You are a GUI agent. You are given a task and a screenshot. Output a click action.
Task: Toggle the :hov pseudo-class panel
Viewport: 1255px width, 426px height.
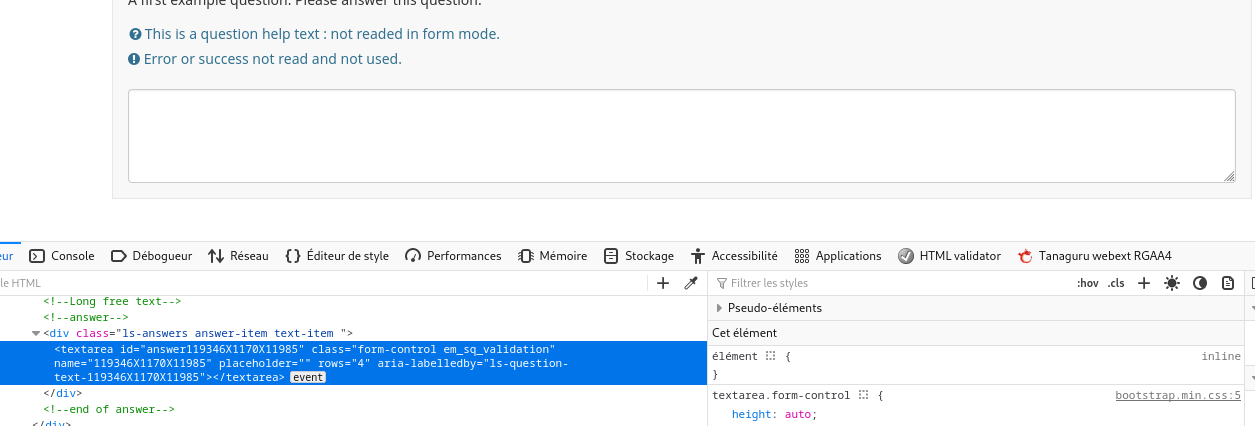click(x=1087, y=283)
